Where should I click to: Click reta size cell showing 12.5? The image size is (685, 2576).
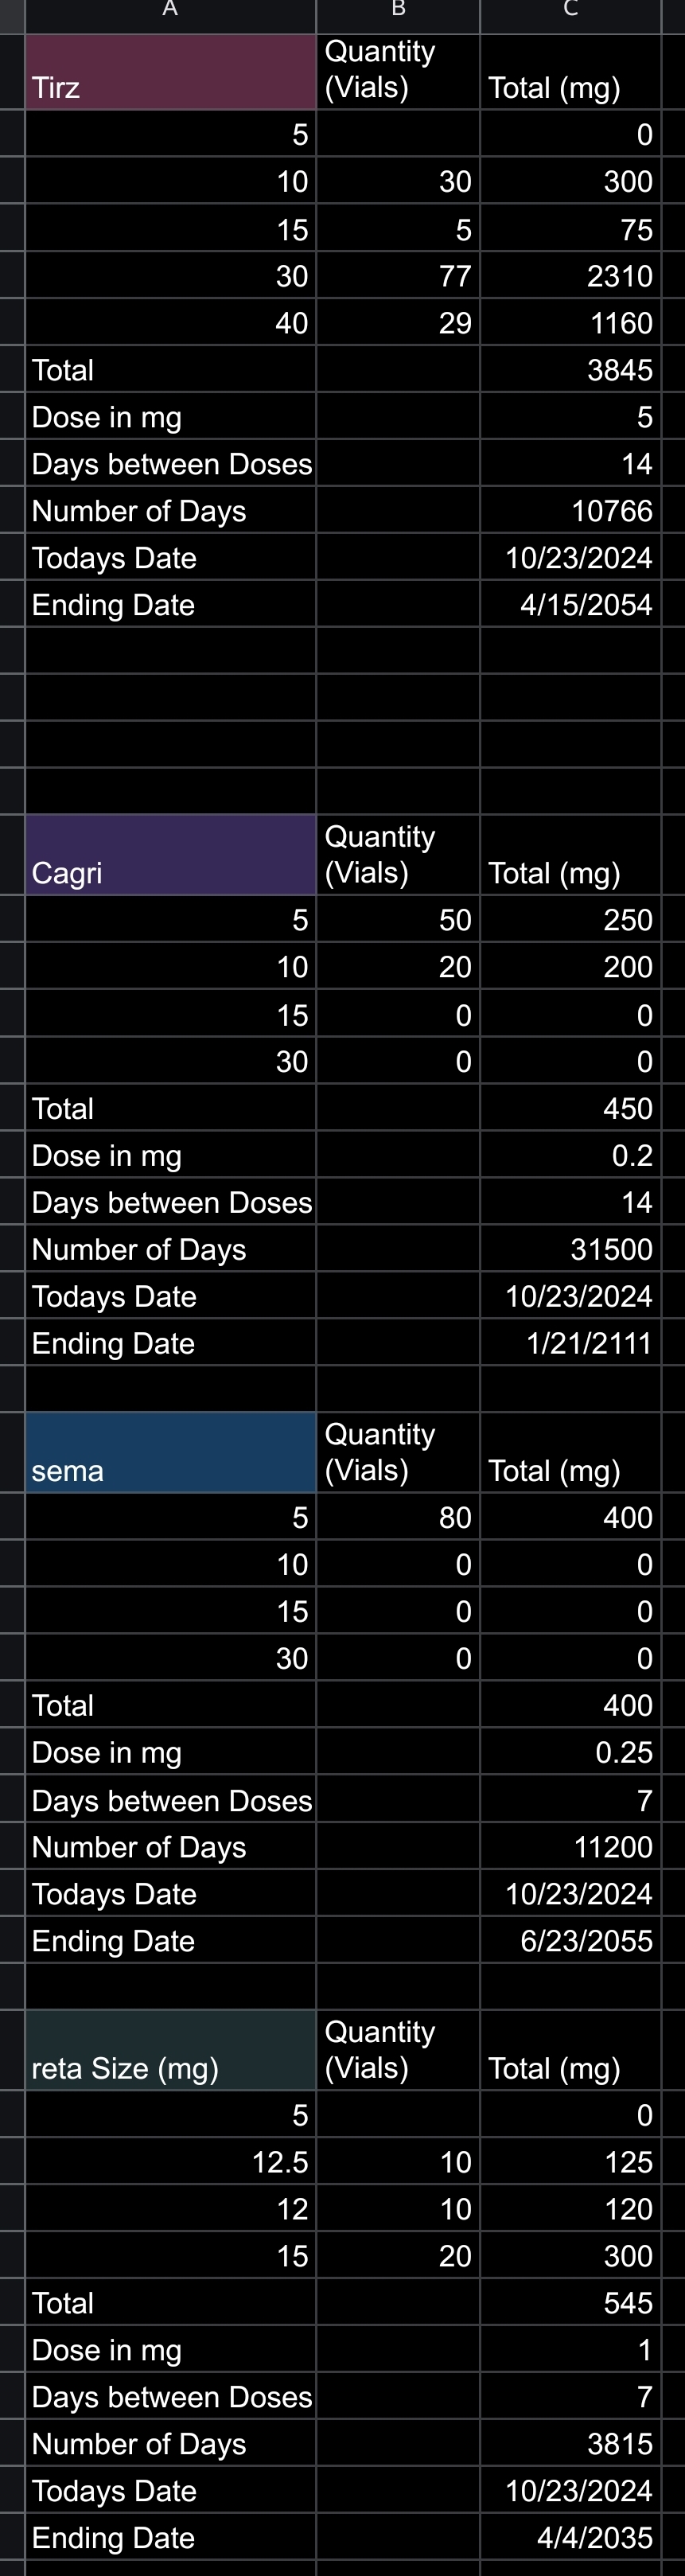pos(170,2163)
